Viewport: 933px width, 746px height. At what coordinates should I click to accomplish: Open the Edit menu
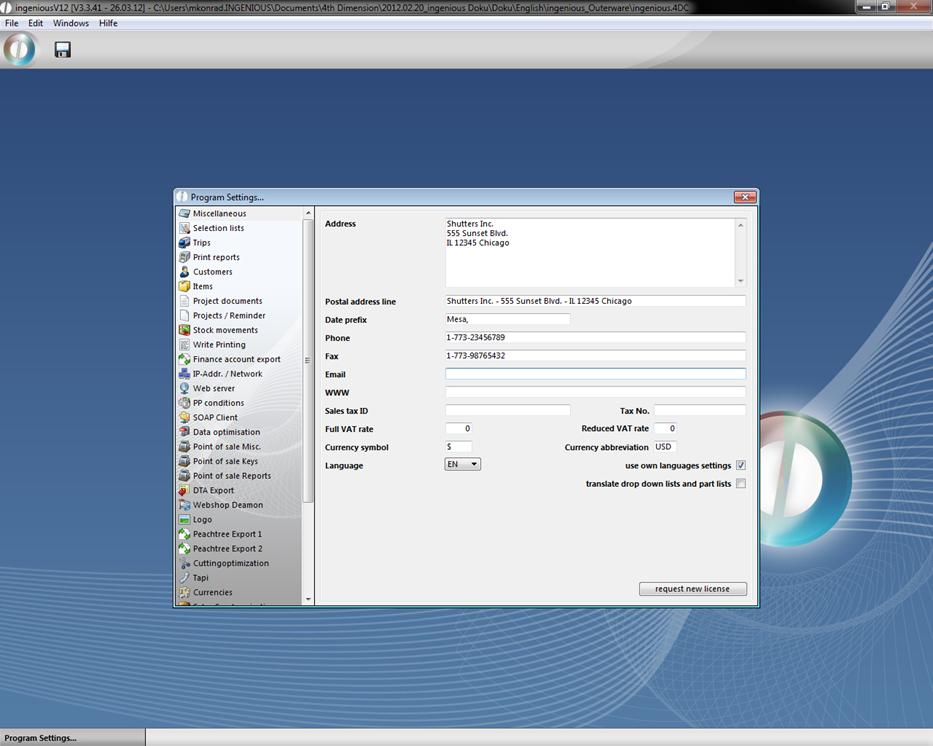35,23
